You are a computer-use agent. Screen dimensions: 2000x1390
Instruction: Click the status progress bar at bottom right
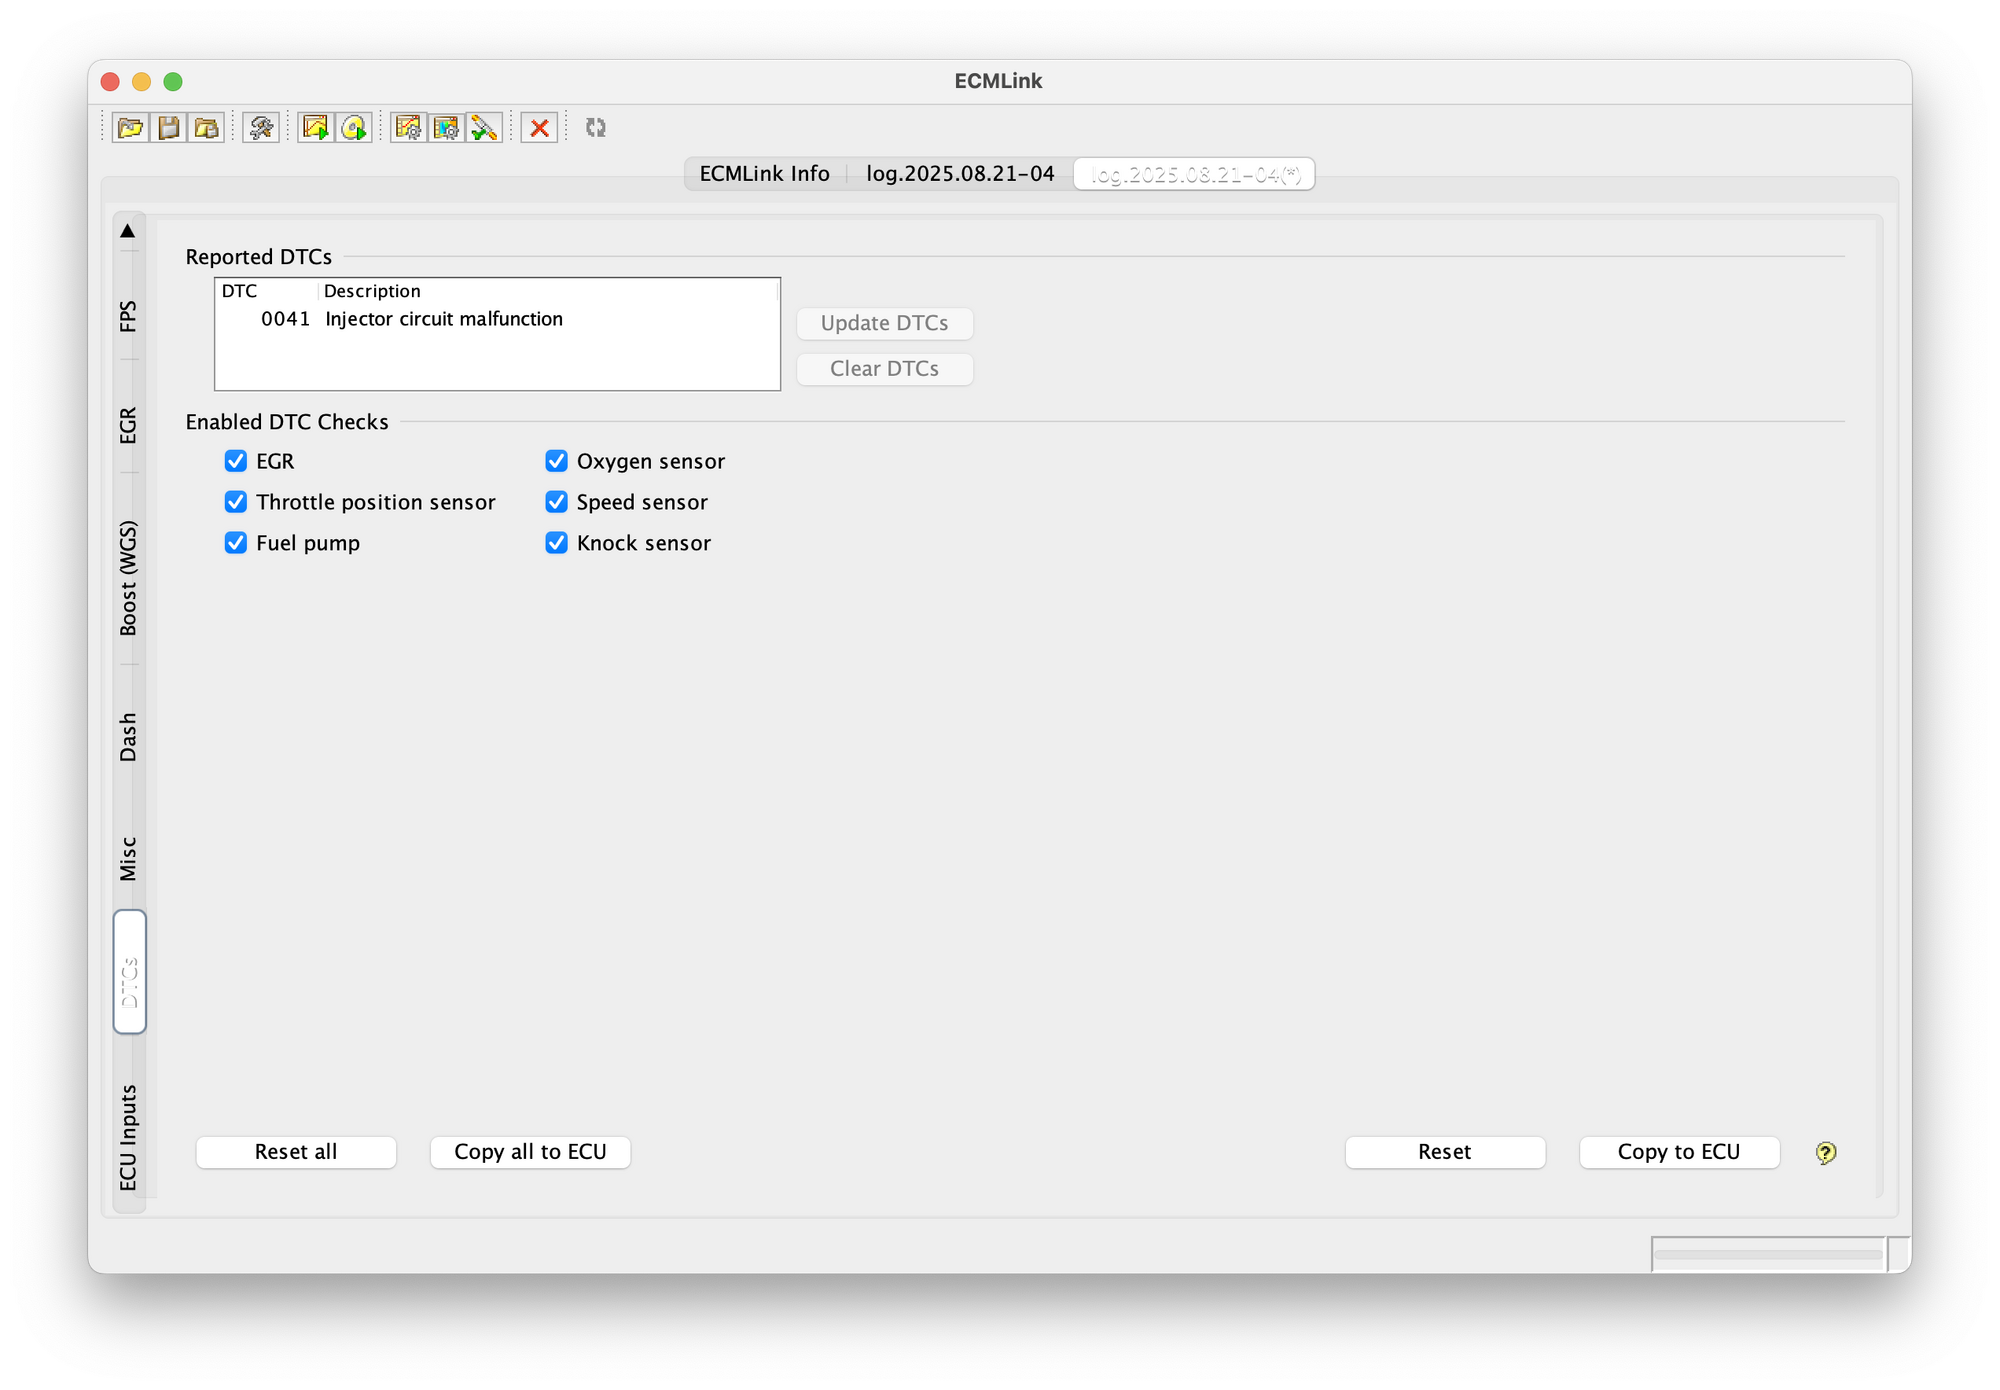click(1768, 1254)
